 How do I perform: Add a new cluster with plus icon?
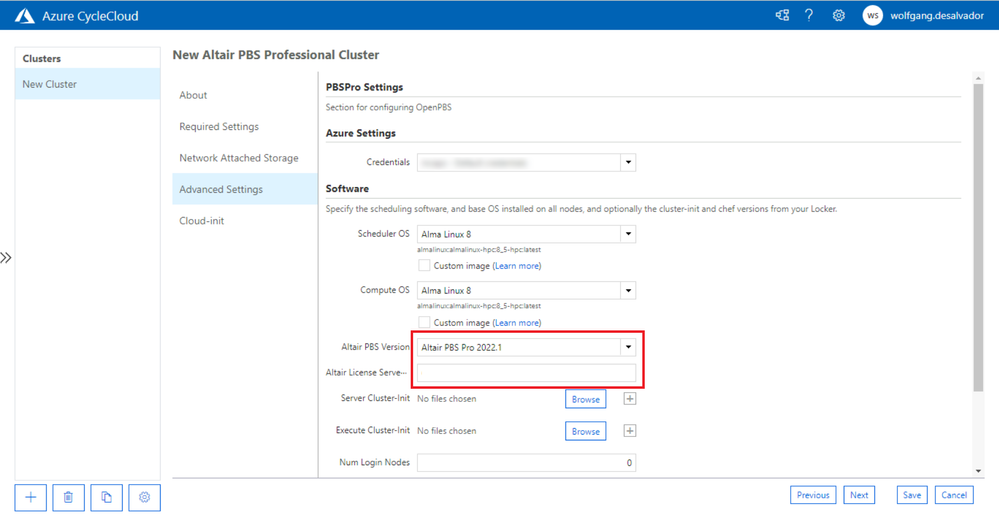[x=31, y=497]
